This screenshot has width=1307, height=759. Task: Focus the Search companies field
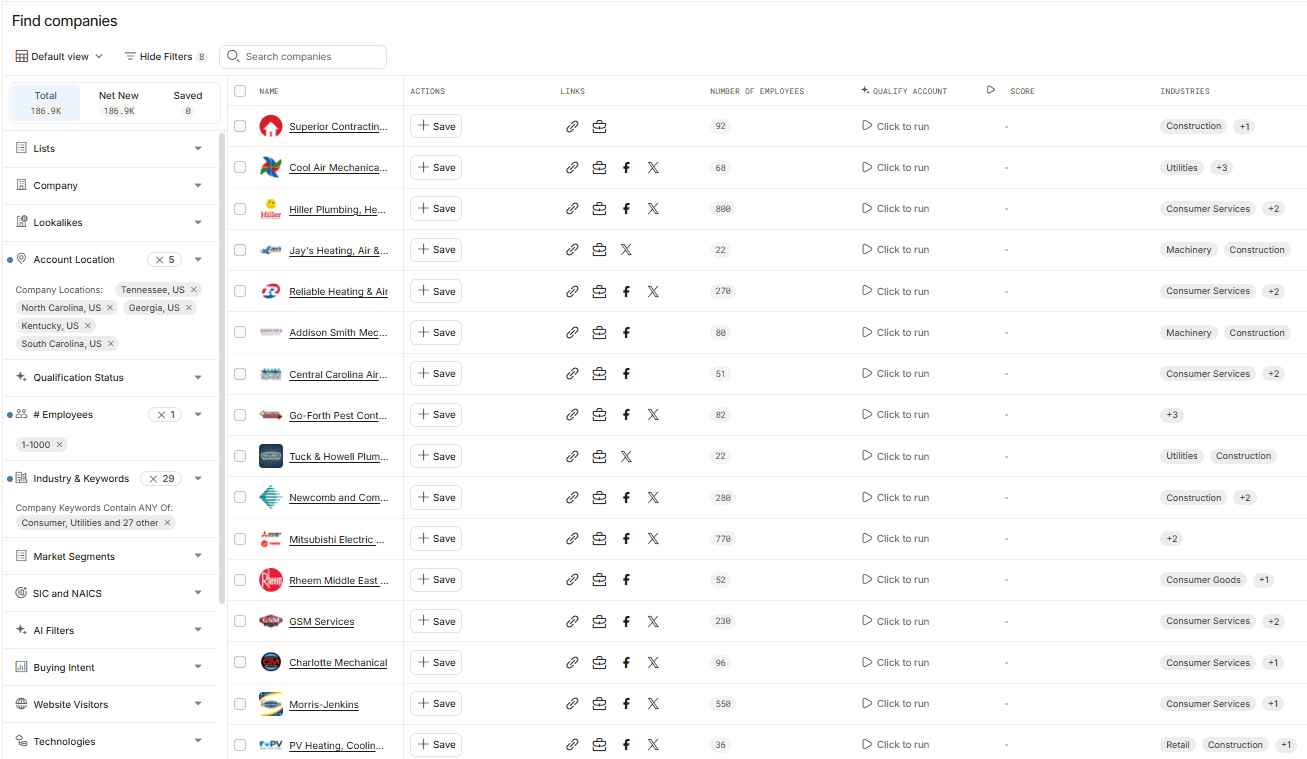[x=303, y=57]
